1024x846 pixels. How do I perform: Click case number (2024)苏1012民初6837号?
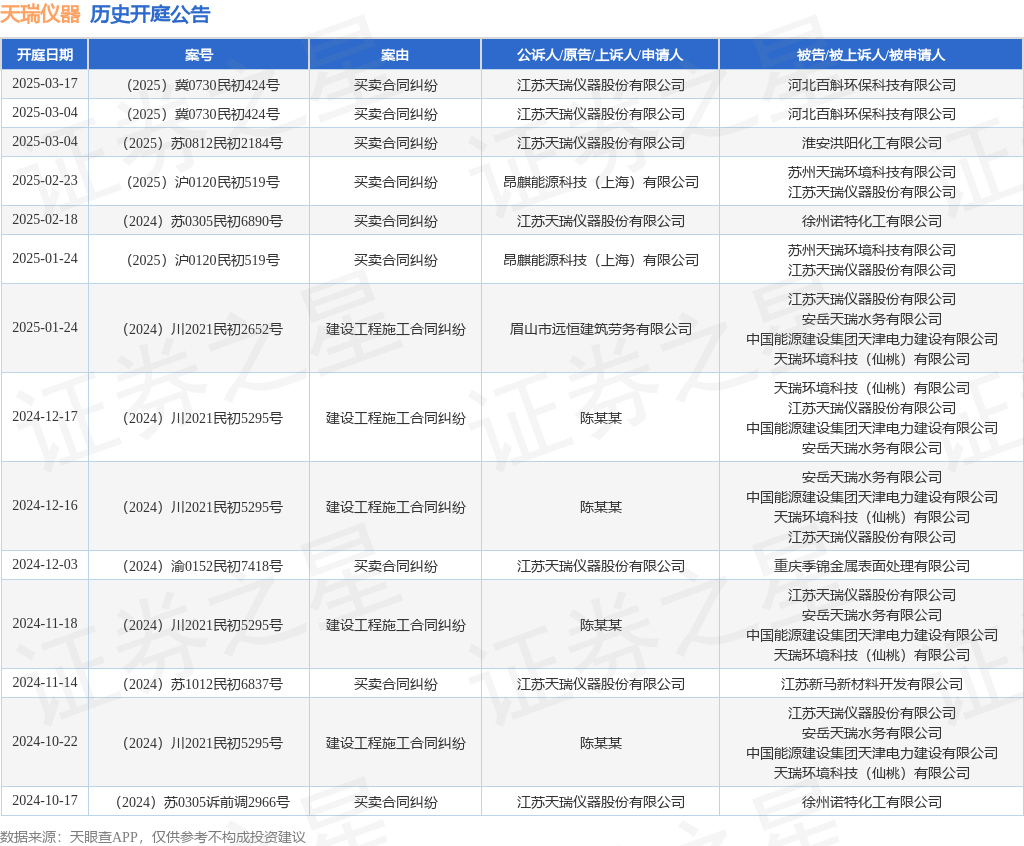click(x=202, y=684)
